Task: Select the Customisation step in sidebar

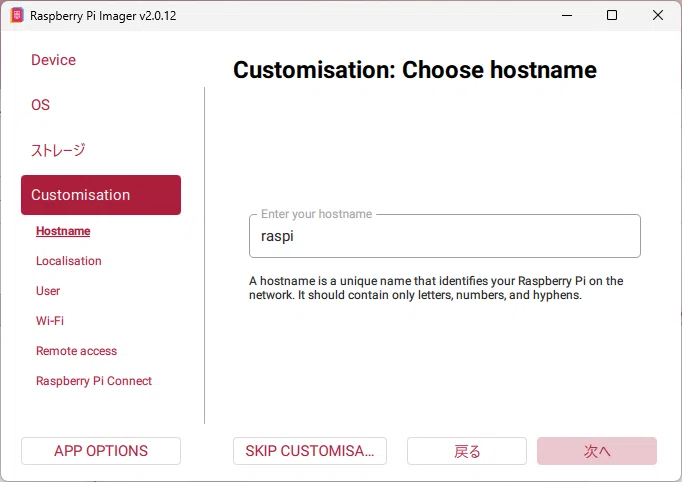Action: [101, 195]
